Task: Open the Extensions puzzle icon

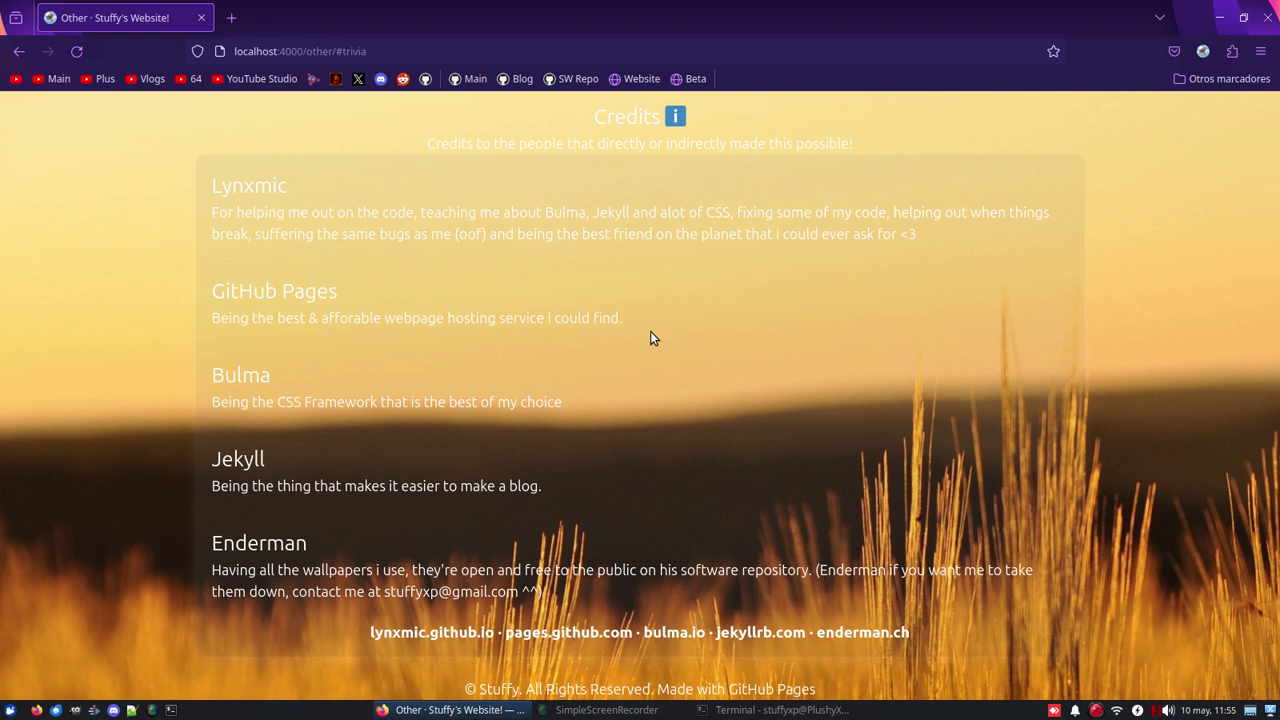Action: [1232, 51]
